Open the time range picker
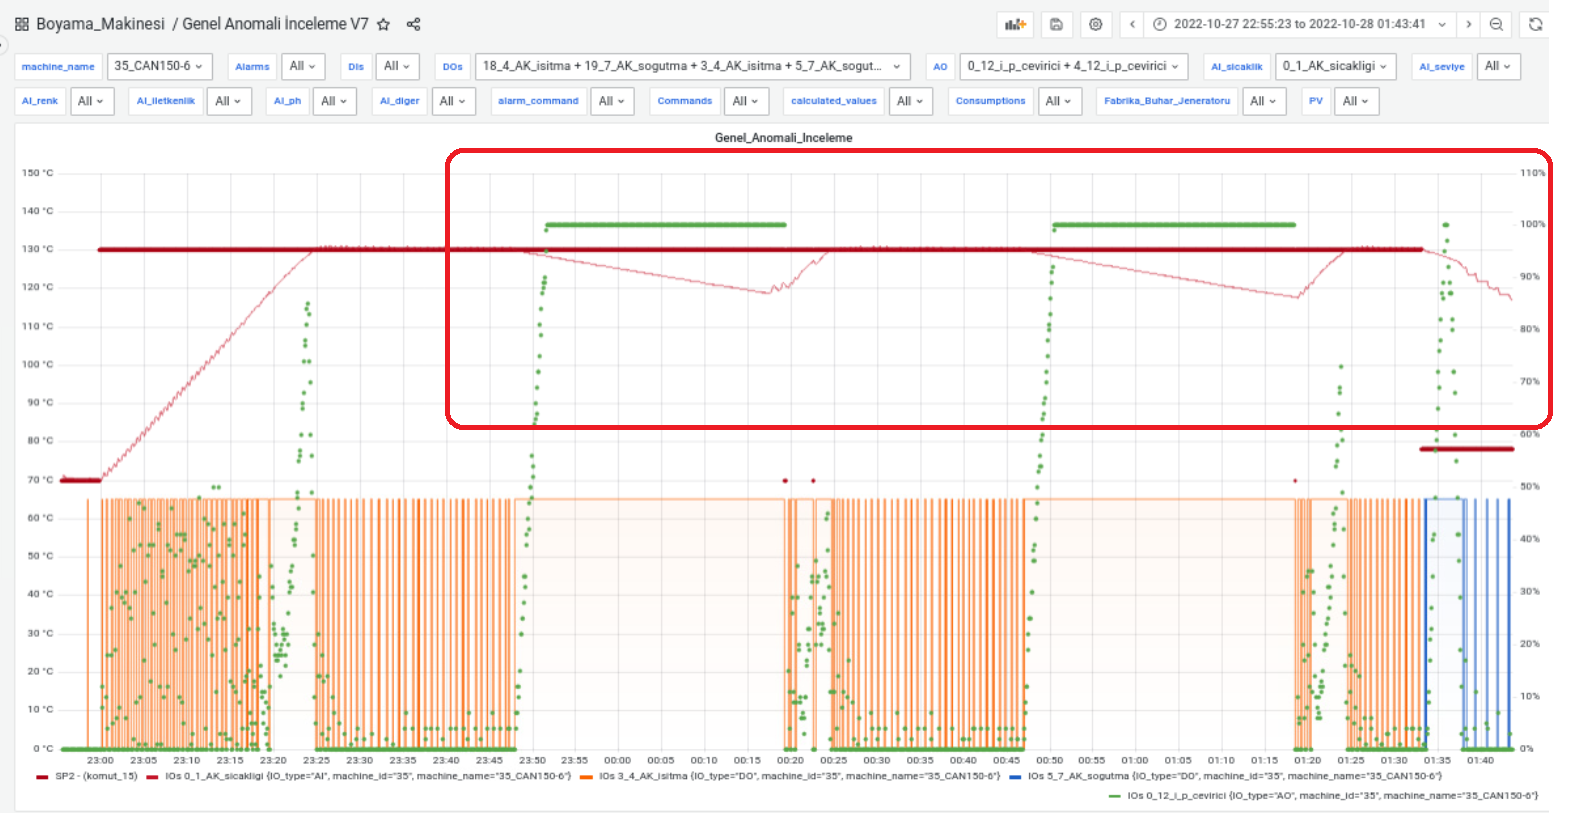Screen dimensions: 1570x813 click(1300, 24)
